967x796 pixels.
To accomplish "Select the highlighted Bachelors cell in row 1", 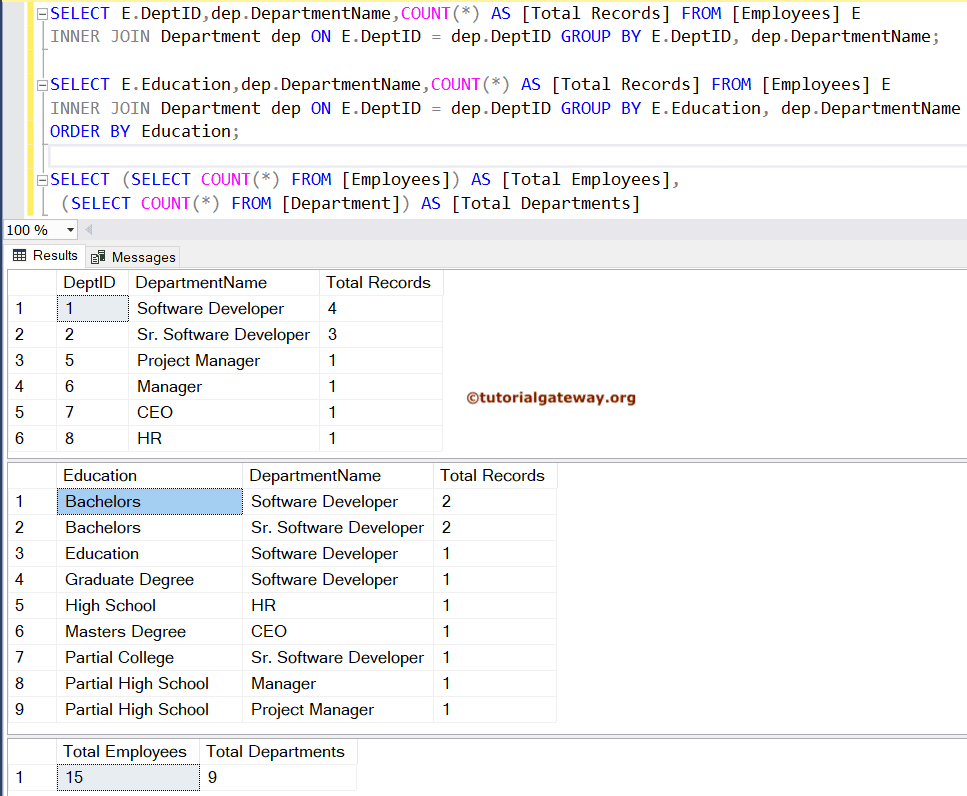I will (x=150, y=501).
